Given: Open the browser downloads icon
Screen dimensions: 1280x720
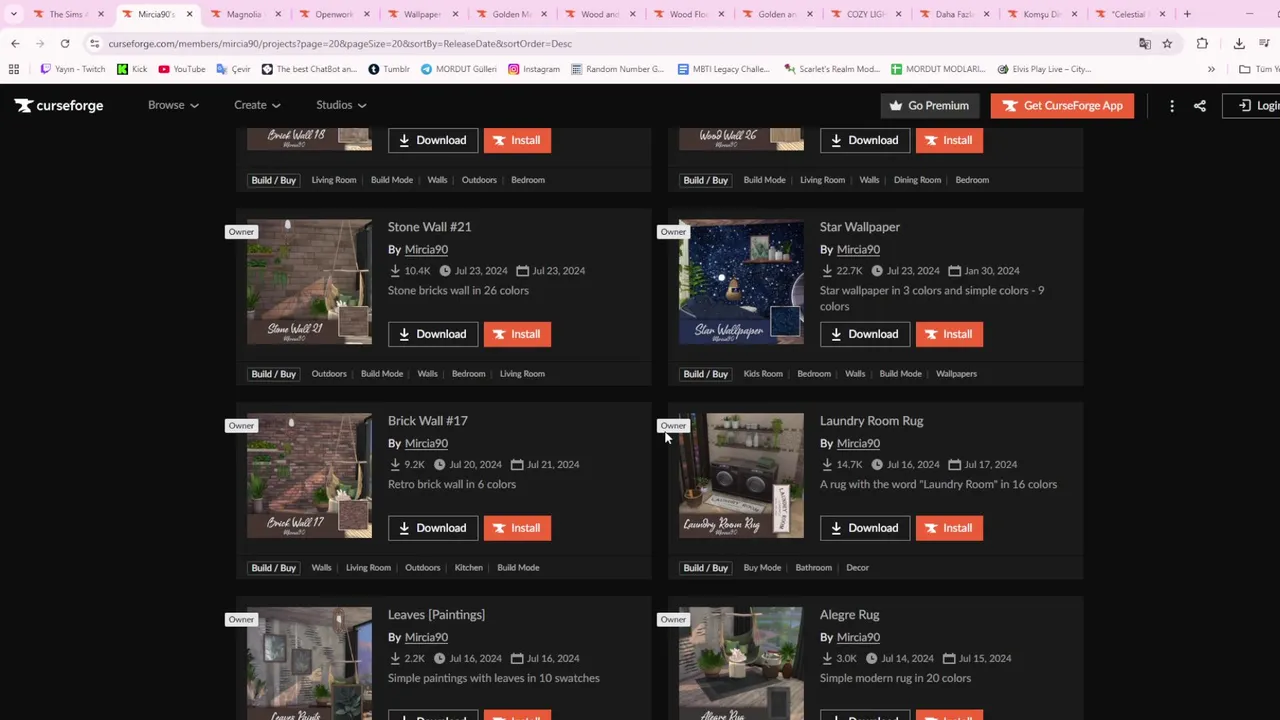Looking at the screenshot, I should pyautogui.click(x=1239, y=44).
